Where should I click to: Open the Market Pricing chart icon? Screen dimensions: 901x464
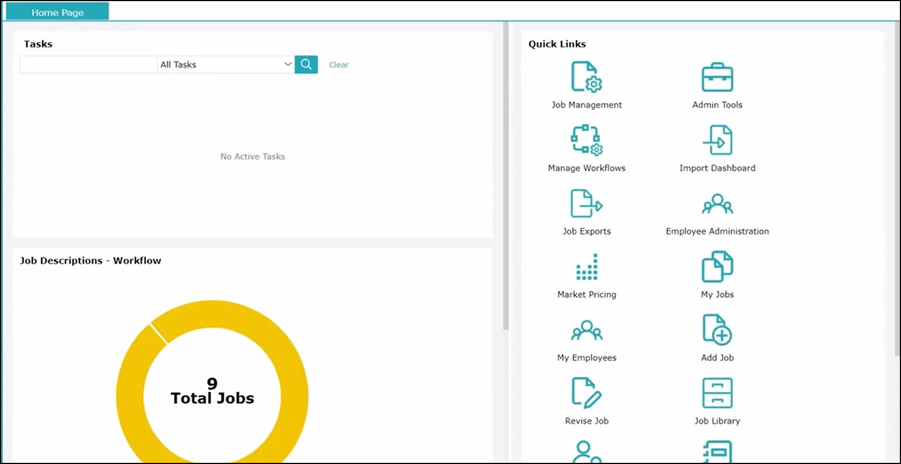click(586, 268)
